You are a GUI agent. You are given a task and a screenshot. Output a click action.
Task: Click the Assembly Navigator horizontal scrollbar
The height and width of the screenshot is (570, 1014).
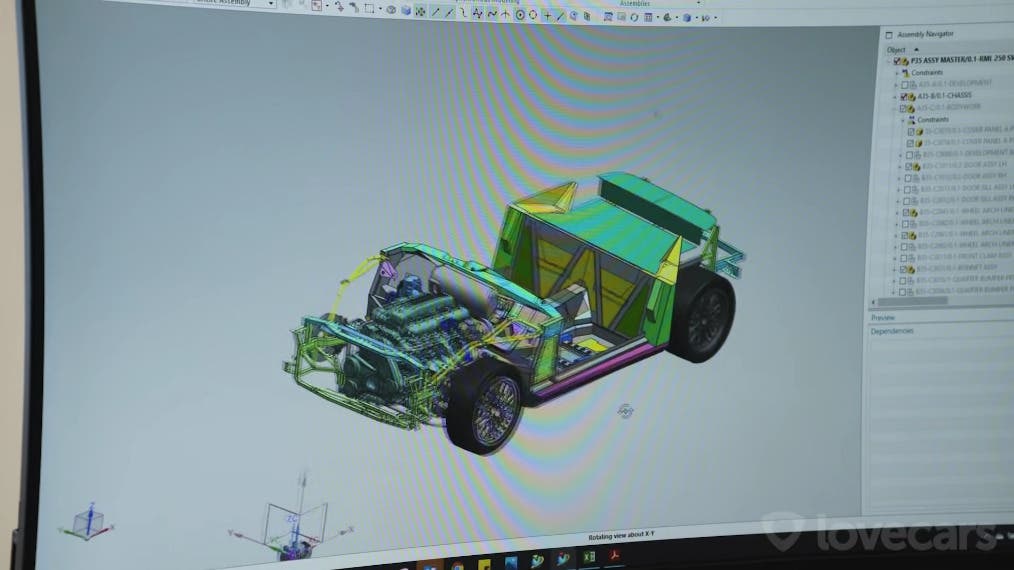click(912, 301)
